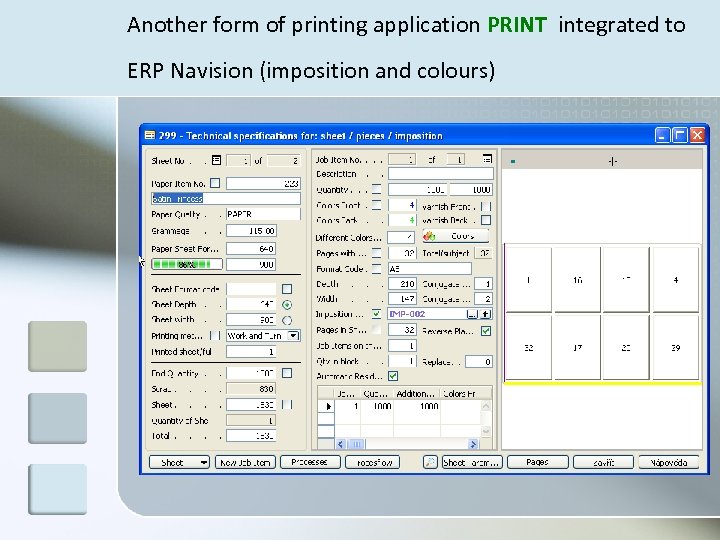This screenshot has height=540, width=720.
Task: Open the Sheet button dropdown arrow
Action: coord(203,462)
